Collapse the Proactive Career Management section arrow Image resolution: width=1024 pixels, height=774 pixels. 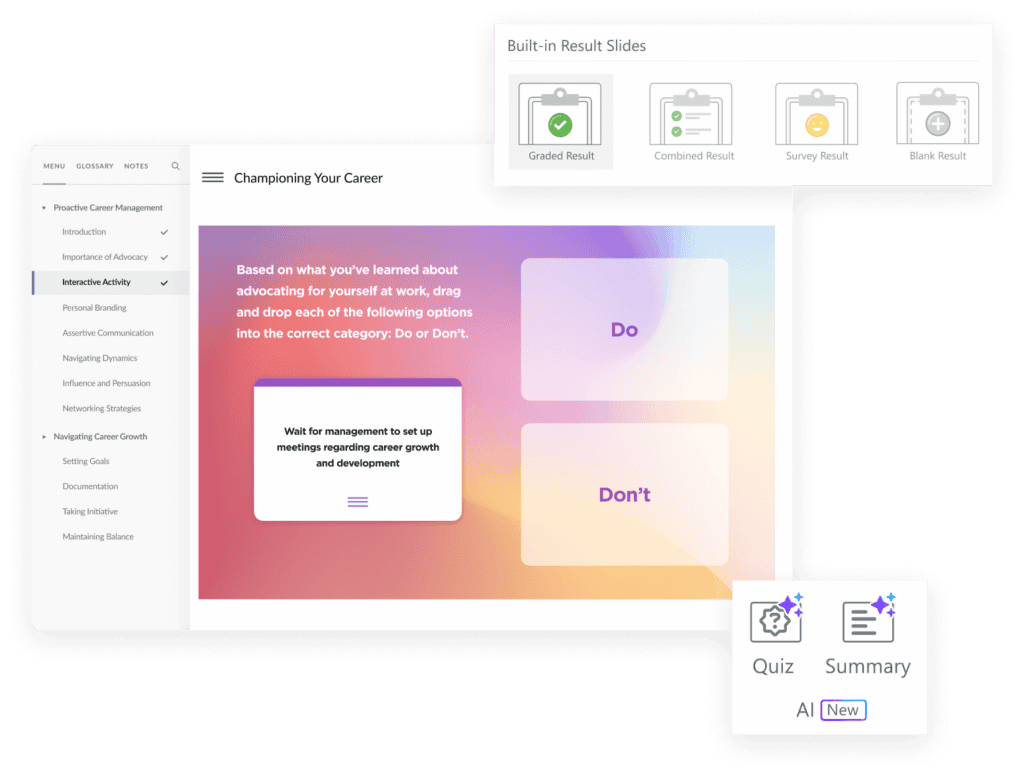[44, 208]
